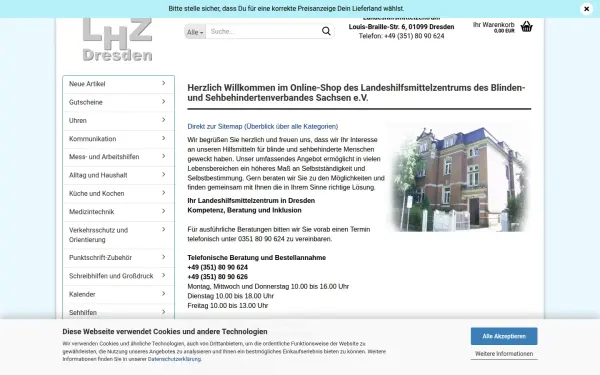Click 'Freitag 10.00 bis 13.00 Uhr' line

[x=228, y=305]
